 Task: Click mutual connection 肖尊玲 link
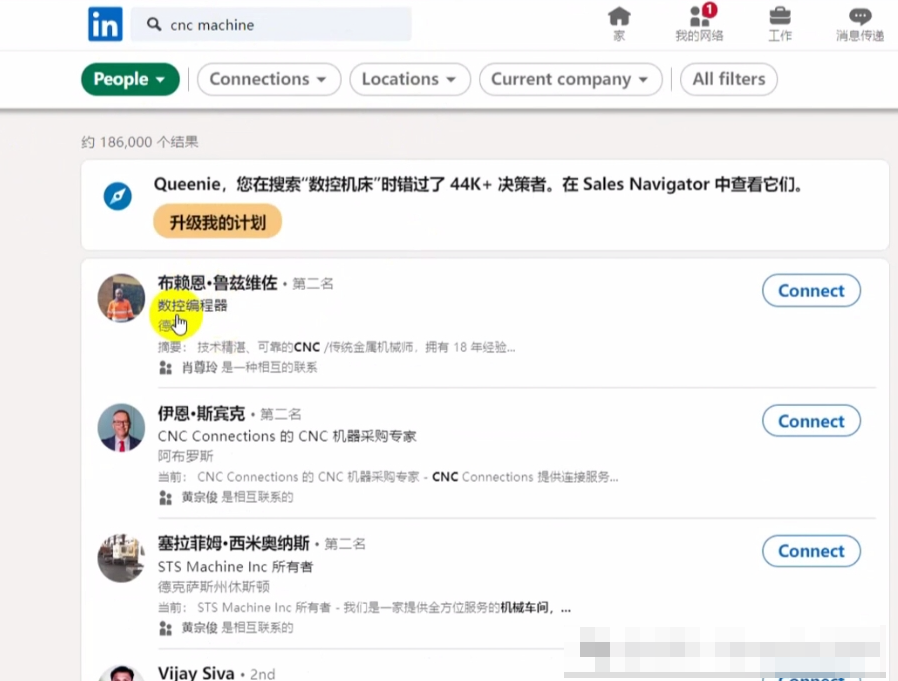pos(199,367)
